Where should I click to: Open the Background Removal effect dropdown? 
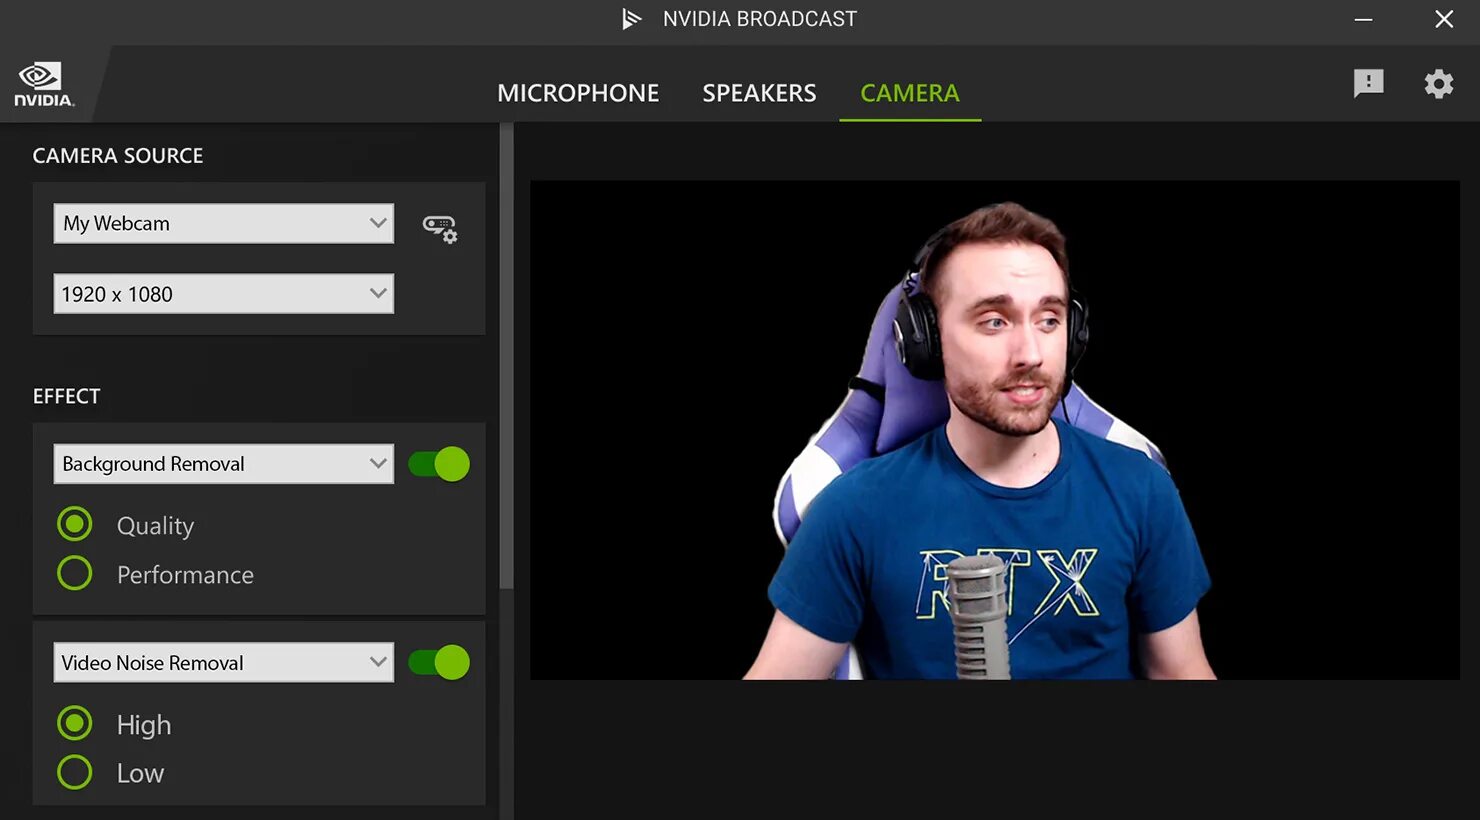(222, 463)
